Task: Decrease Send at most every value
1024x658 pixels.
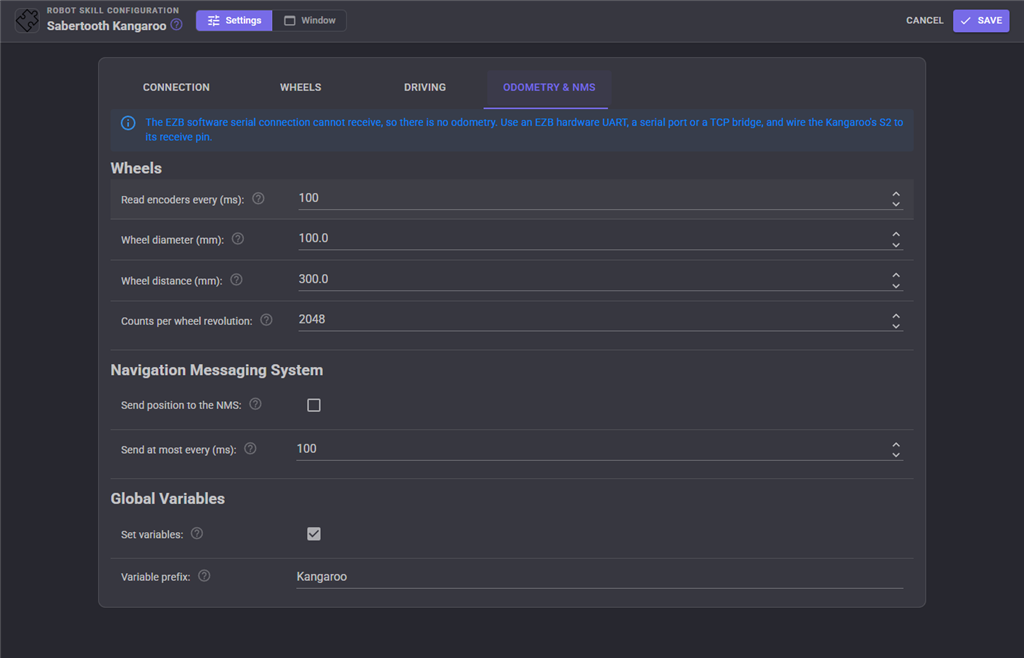Action: pyautogui.click(x=896, y=454)
